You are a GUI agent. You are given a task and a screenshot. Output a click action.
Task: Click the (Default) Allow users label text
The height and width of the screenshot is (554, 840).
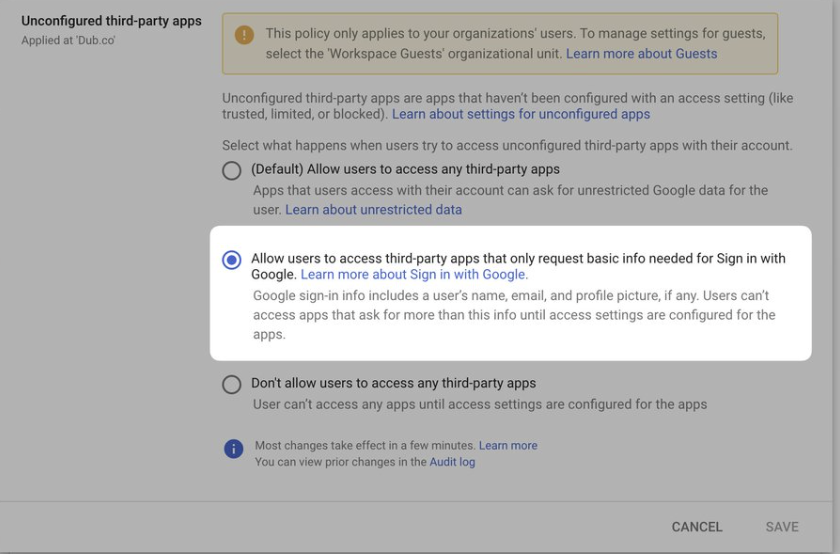405,169
